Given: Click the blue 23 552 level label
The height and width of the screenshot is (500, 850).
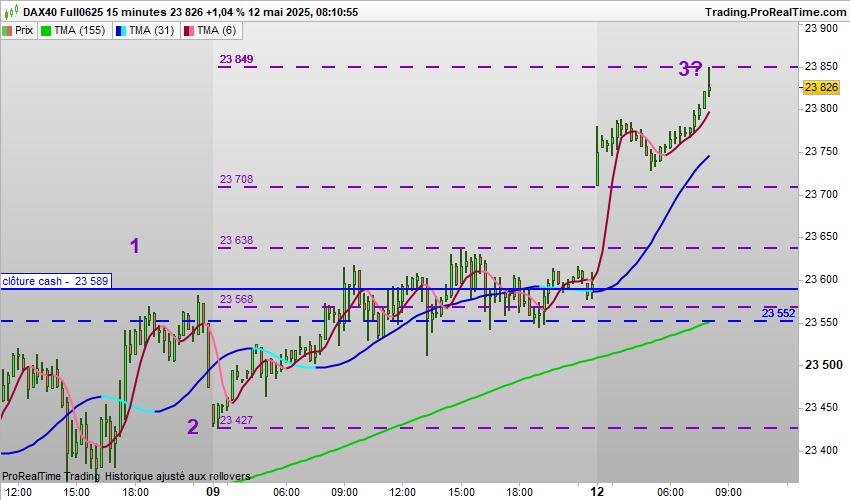Looking at the screenshot, I should [778, 313].
